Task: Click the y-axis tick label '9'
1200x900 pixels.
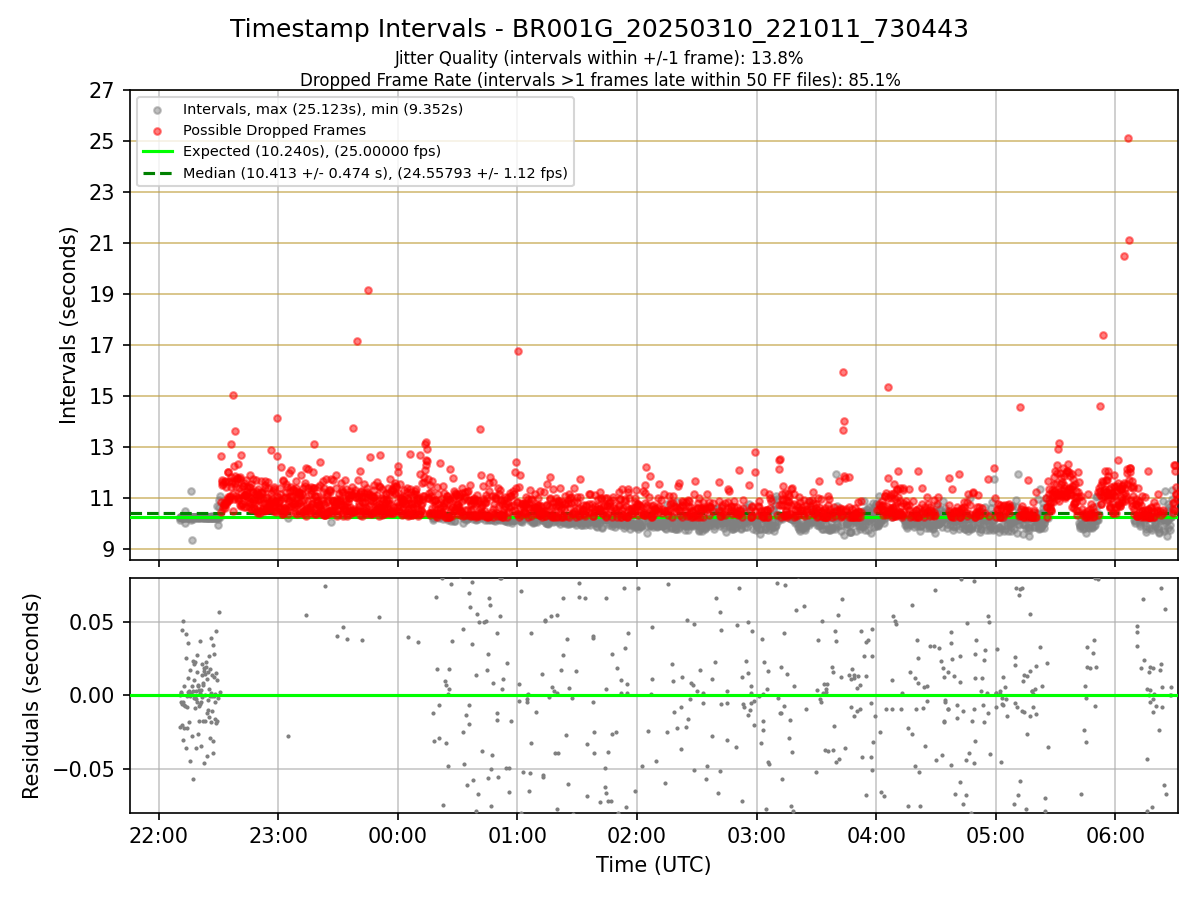Action: (109, 550)
